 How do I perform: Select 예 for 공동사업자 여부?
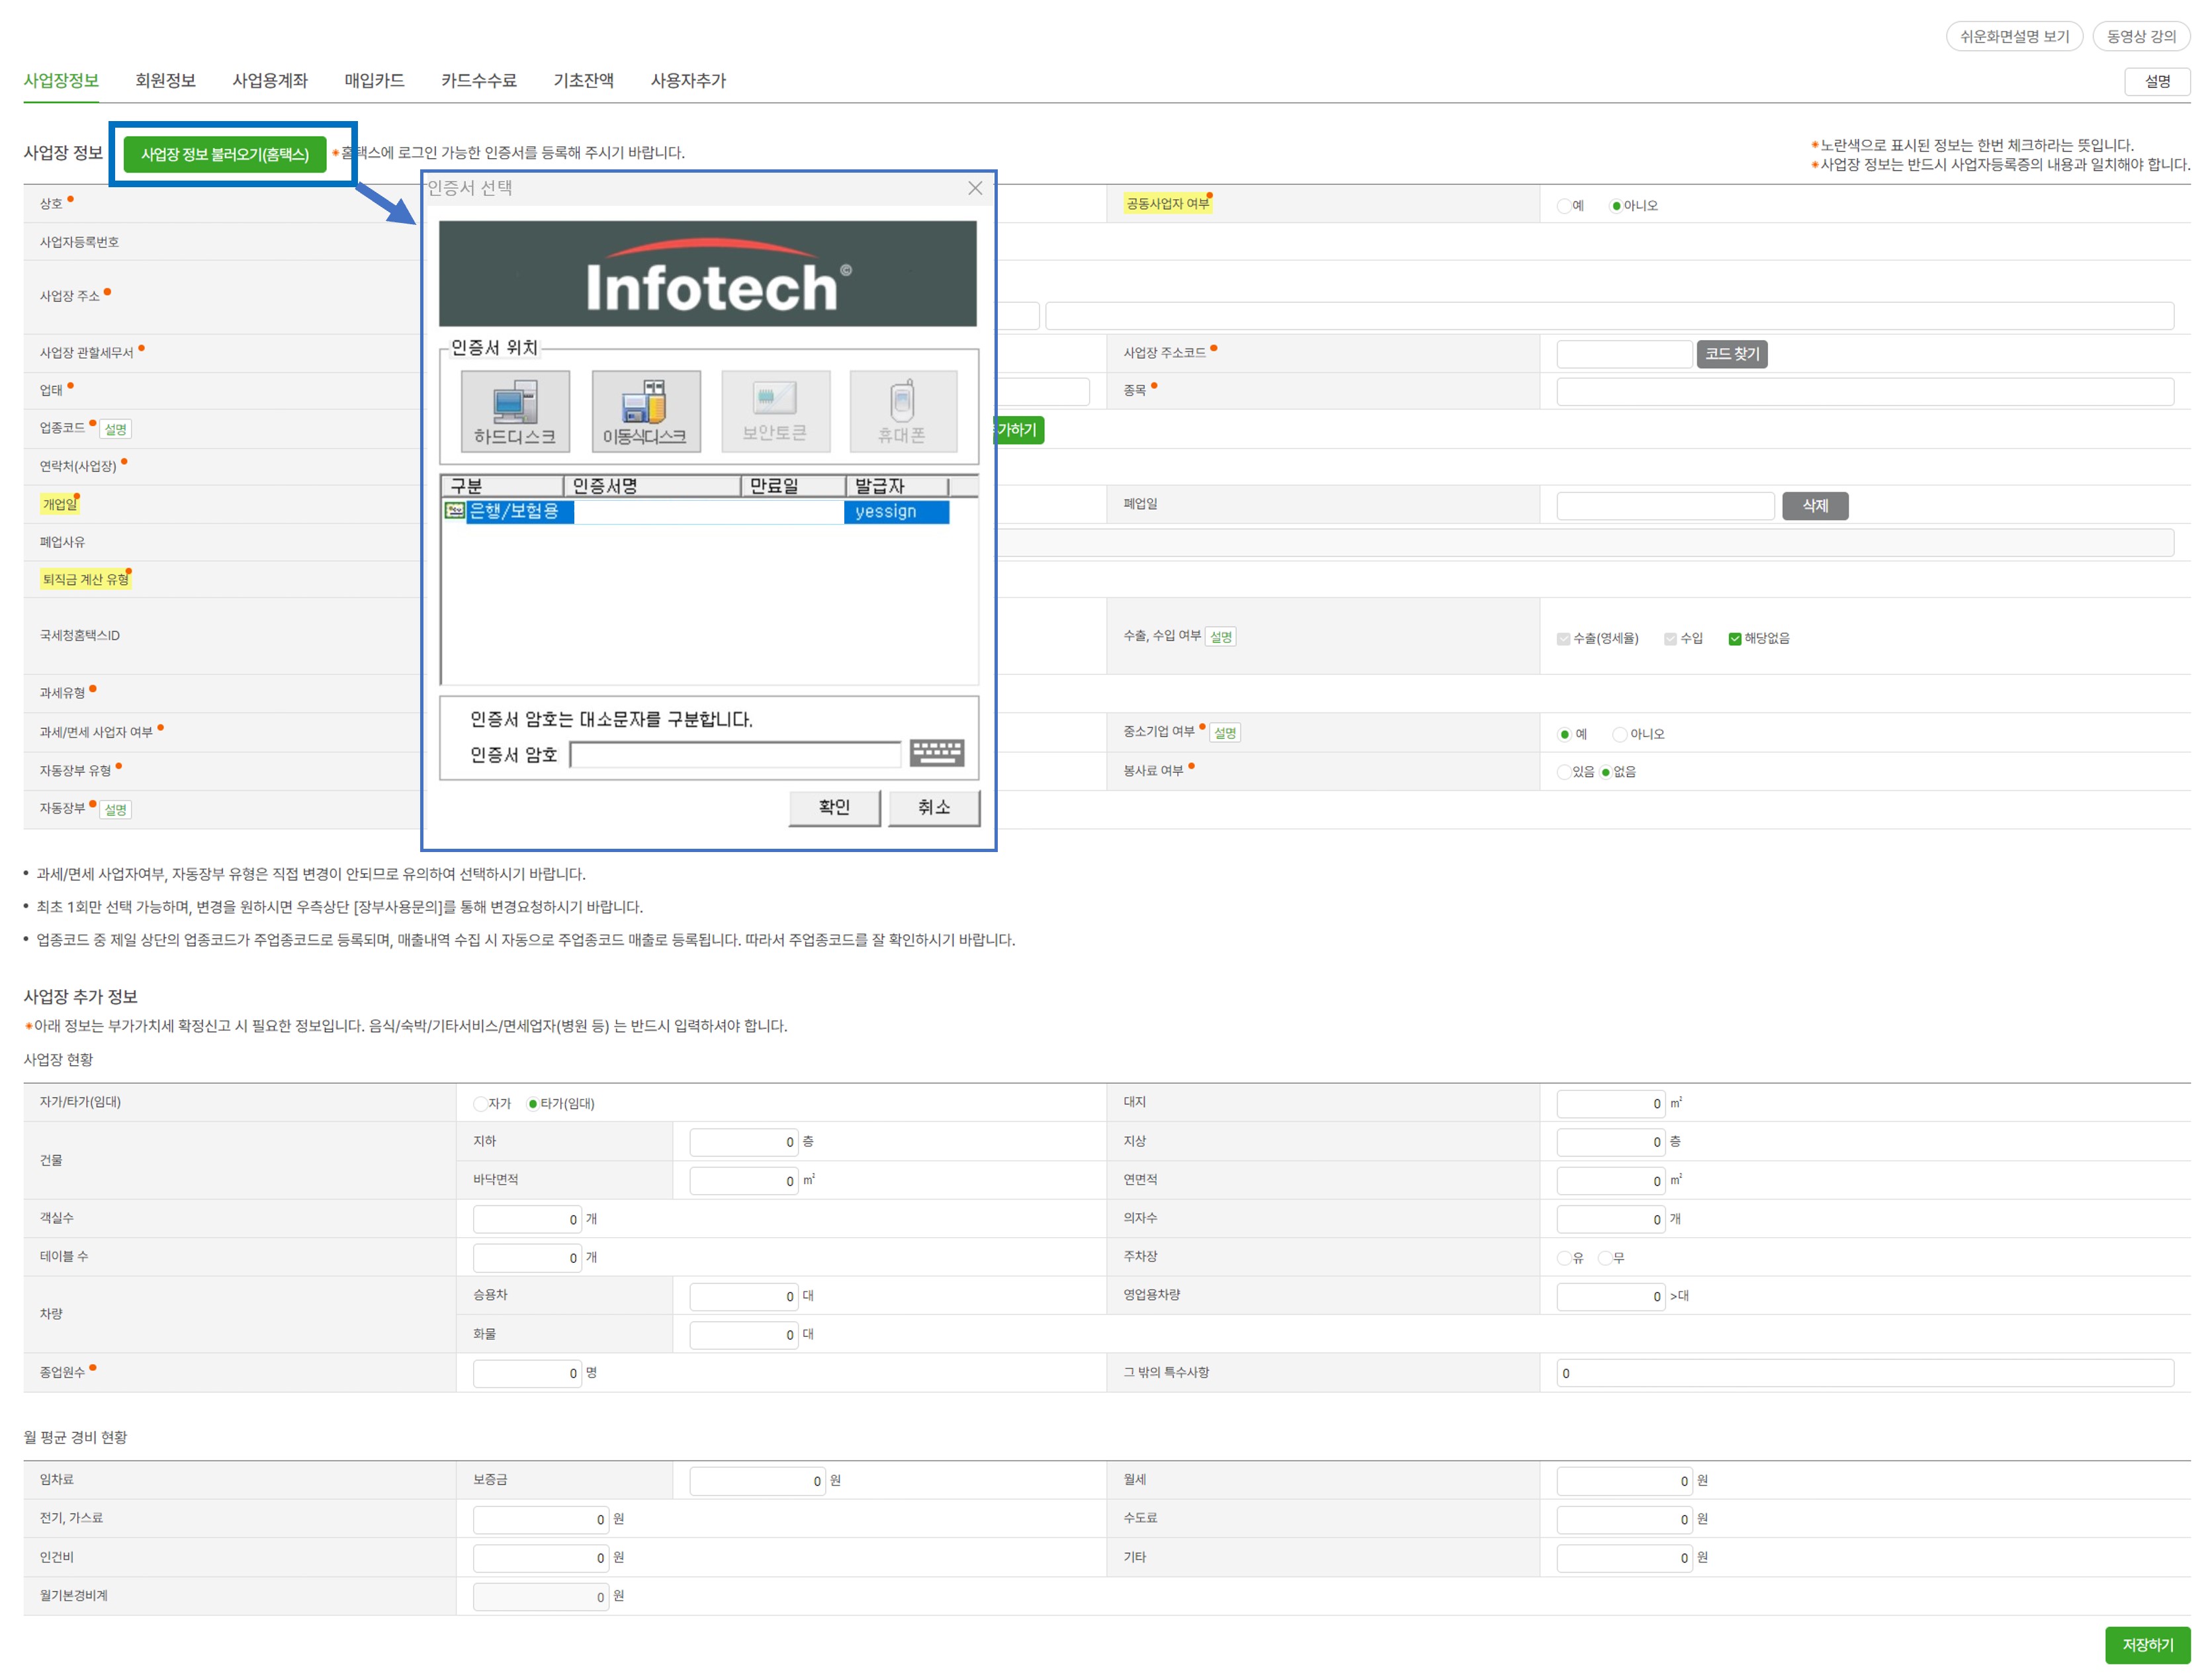(1564, 206)
